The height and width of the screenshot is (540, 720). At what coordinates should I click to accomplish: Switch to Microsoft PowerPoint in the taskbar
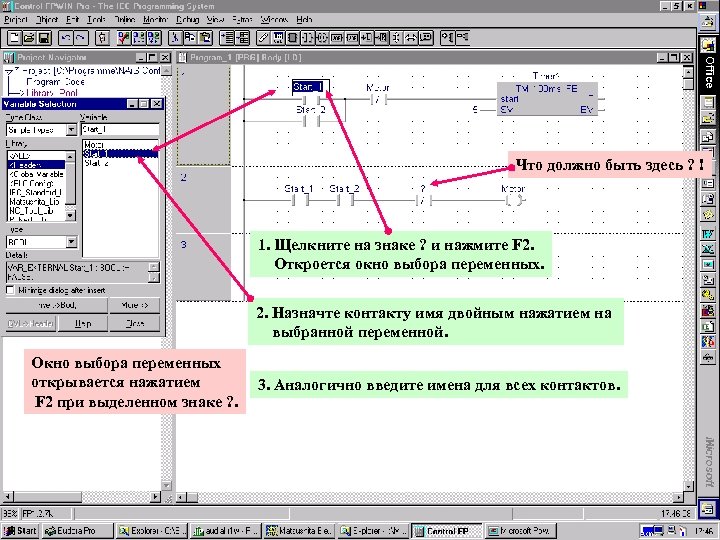pyautogui.click(x=519, y=531)
